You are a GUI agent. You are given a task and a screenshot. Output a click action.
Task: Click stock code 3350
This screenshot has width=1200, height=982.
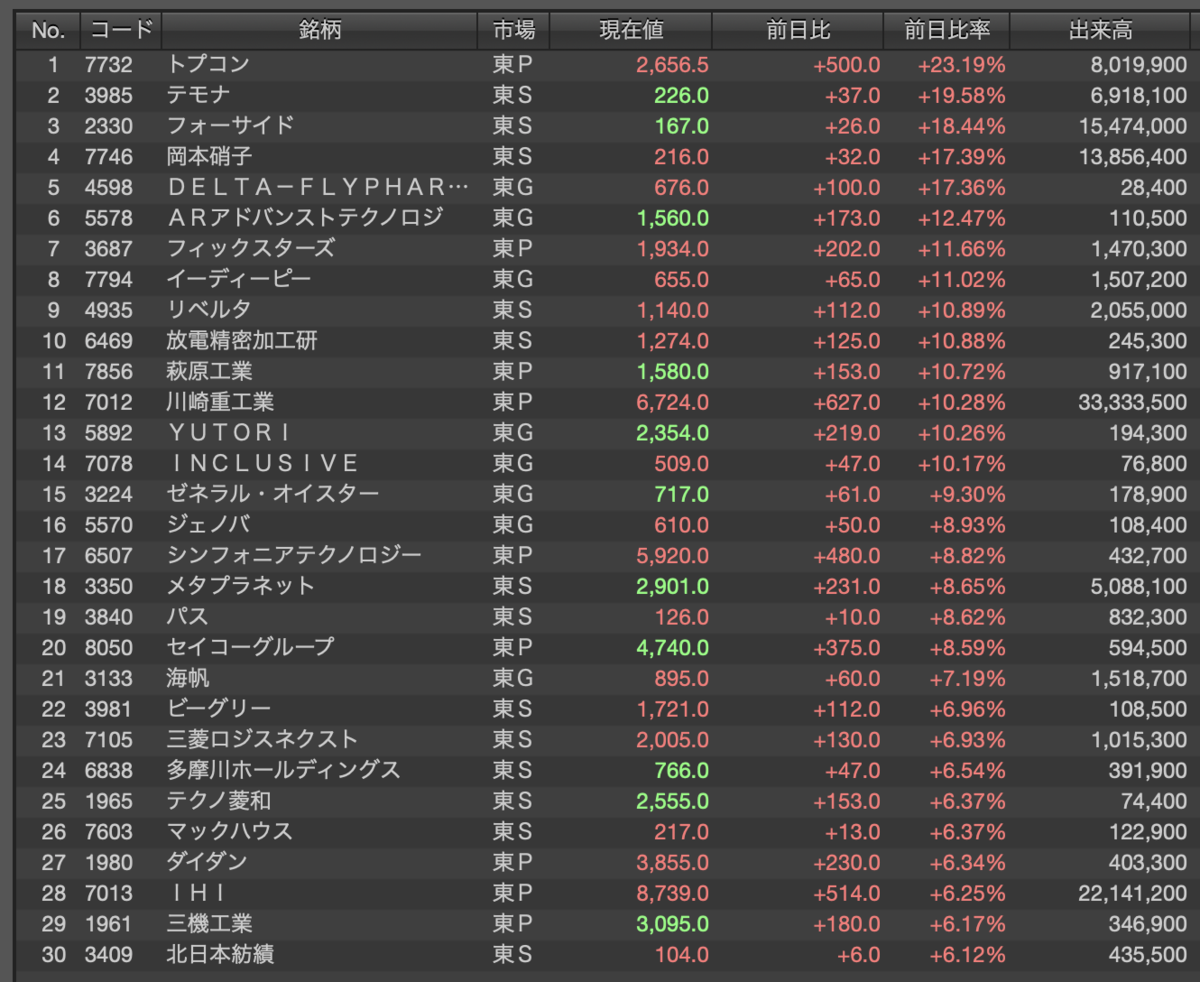pos(106,587)
